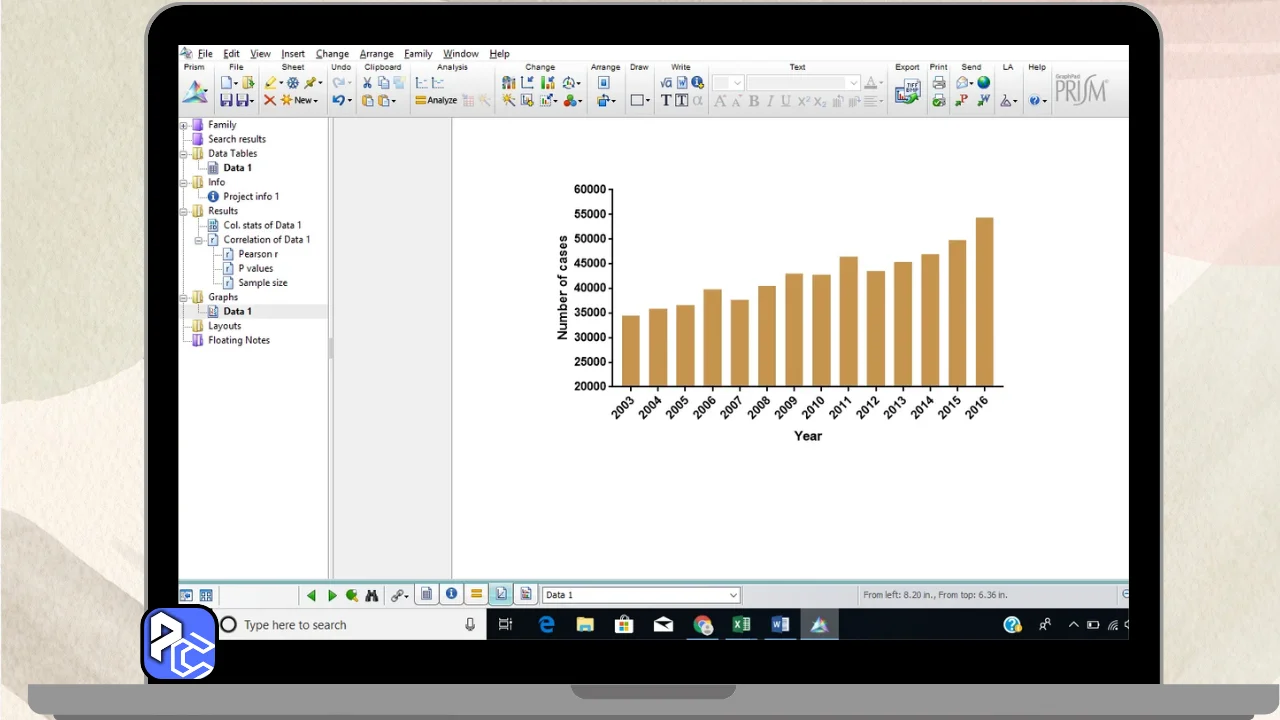Click the Analyze button in the toolbar
The height and width of the screenshot is (720, 1280).
coord(436,100)
